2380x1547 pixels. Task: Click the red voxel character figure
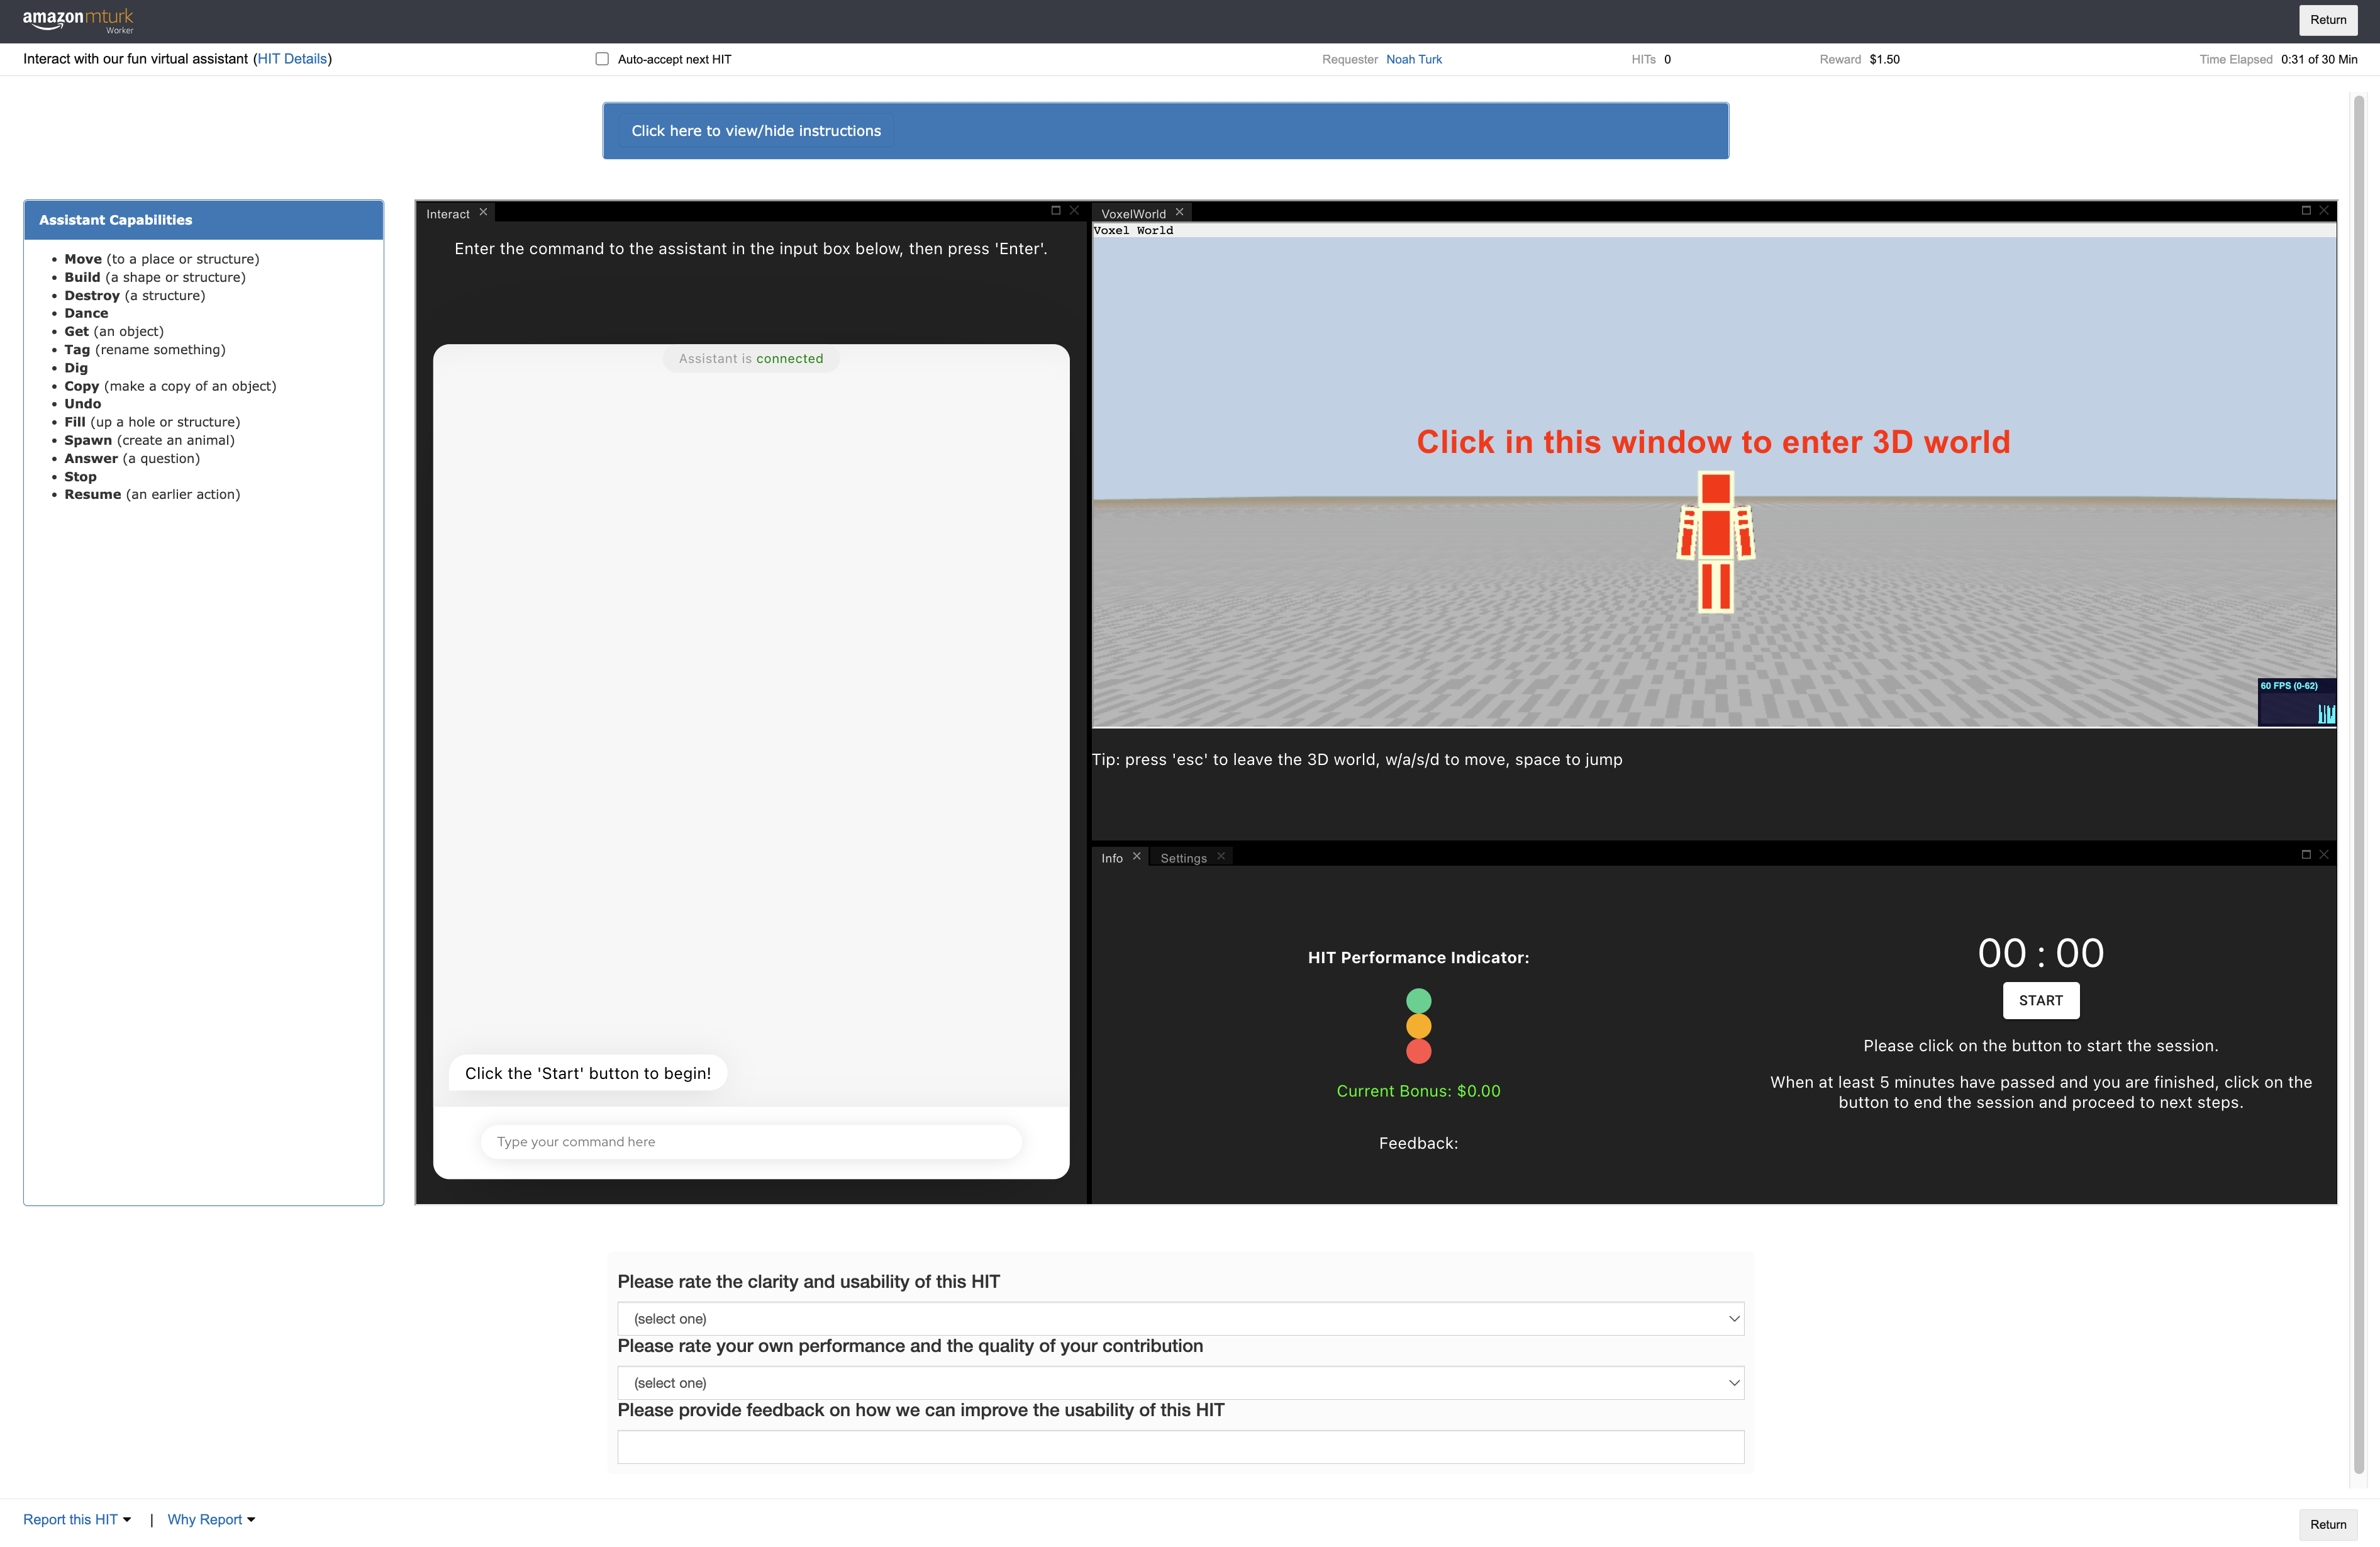coord(1716,541)
